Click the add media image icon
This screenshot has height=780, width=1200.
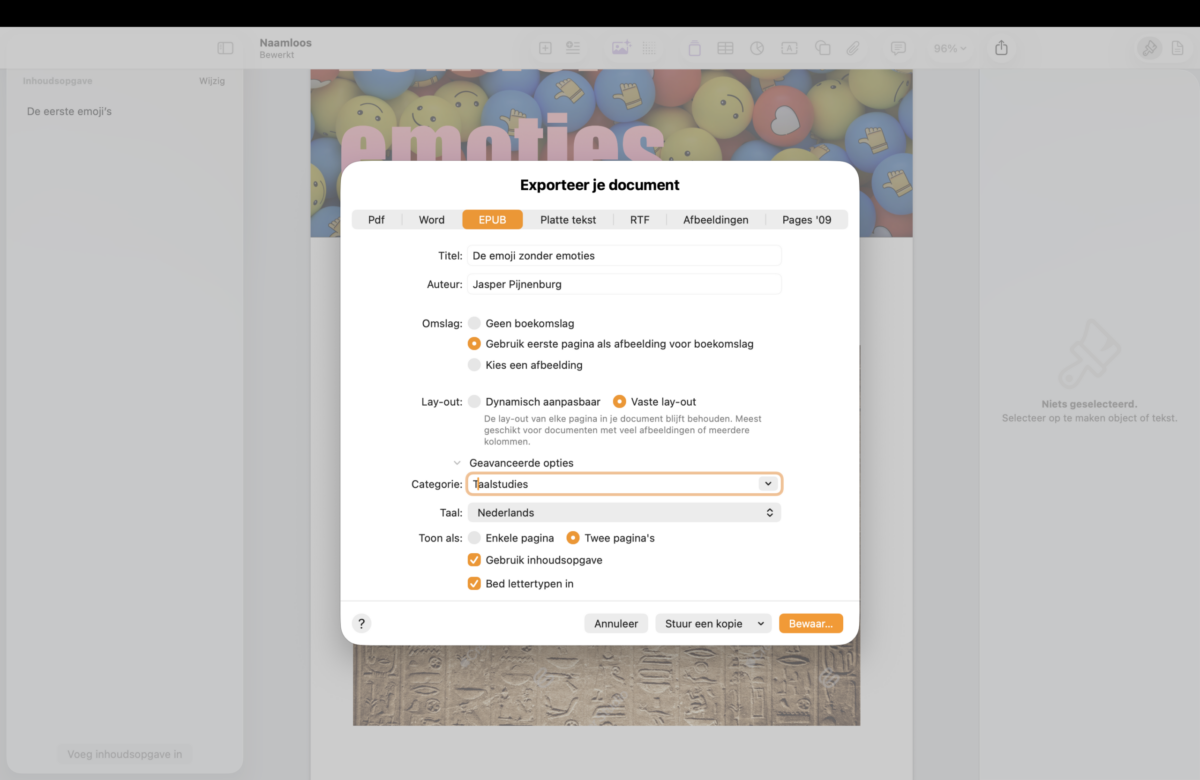[620, 48]
